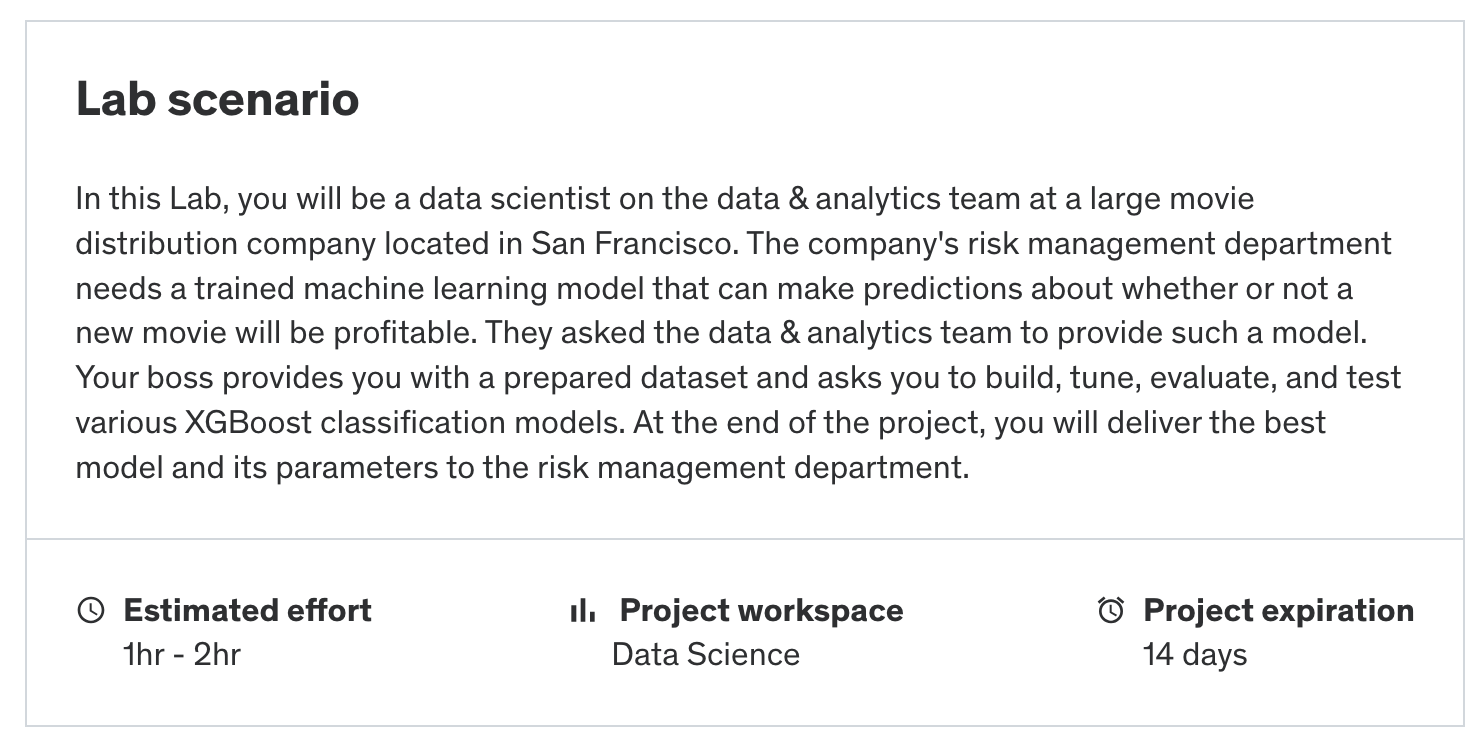Image resolution: width=1484 pixels, height=744 pixels.
Task: Click the clock icon beside Estimated effort
Action: [x=90, y=610]
